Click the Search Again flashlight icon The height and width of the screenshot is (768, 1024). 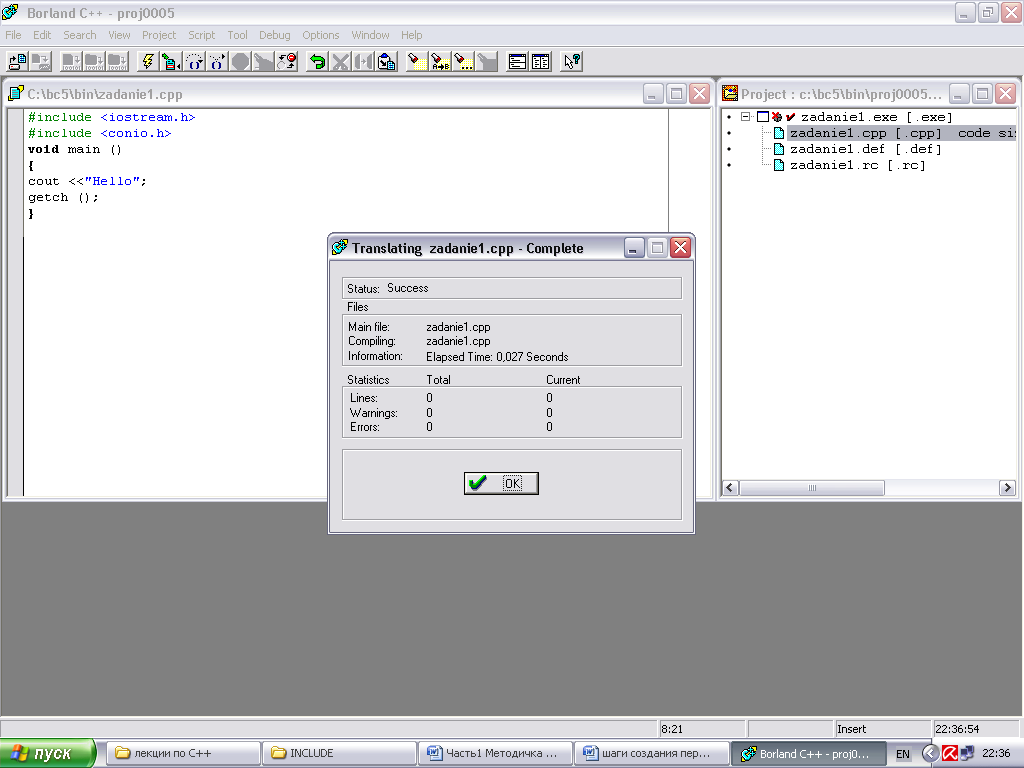tap(463, 61)
